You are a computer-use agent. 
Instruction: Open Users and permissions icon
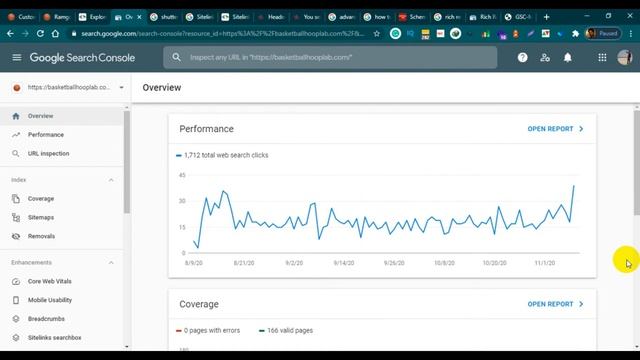click(545, 58)
